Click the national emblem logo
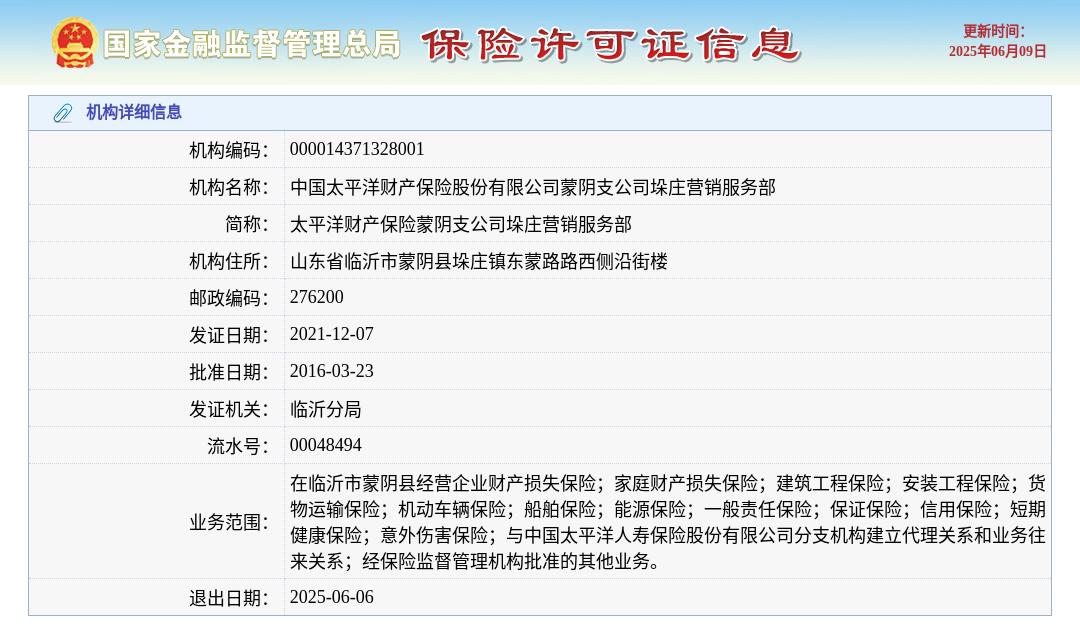Image resolution: width=1080 pixels, height=630 pixels. pyautogui.click(x=74, y=43)
